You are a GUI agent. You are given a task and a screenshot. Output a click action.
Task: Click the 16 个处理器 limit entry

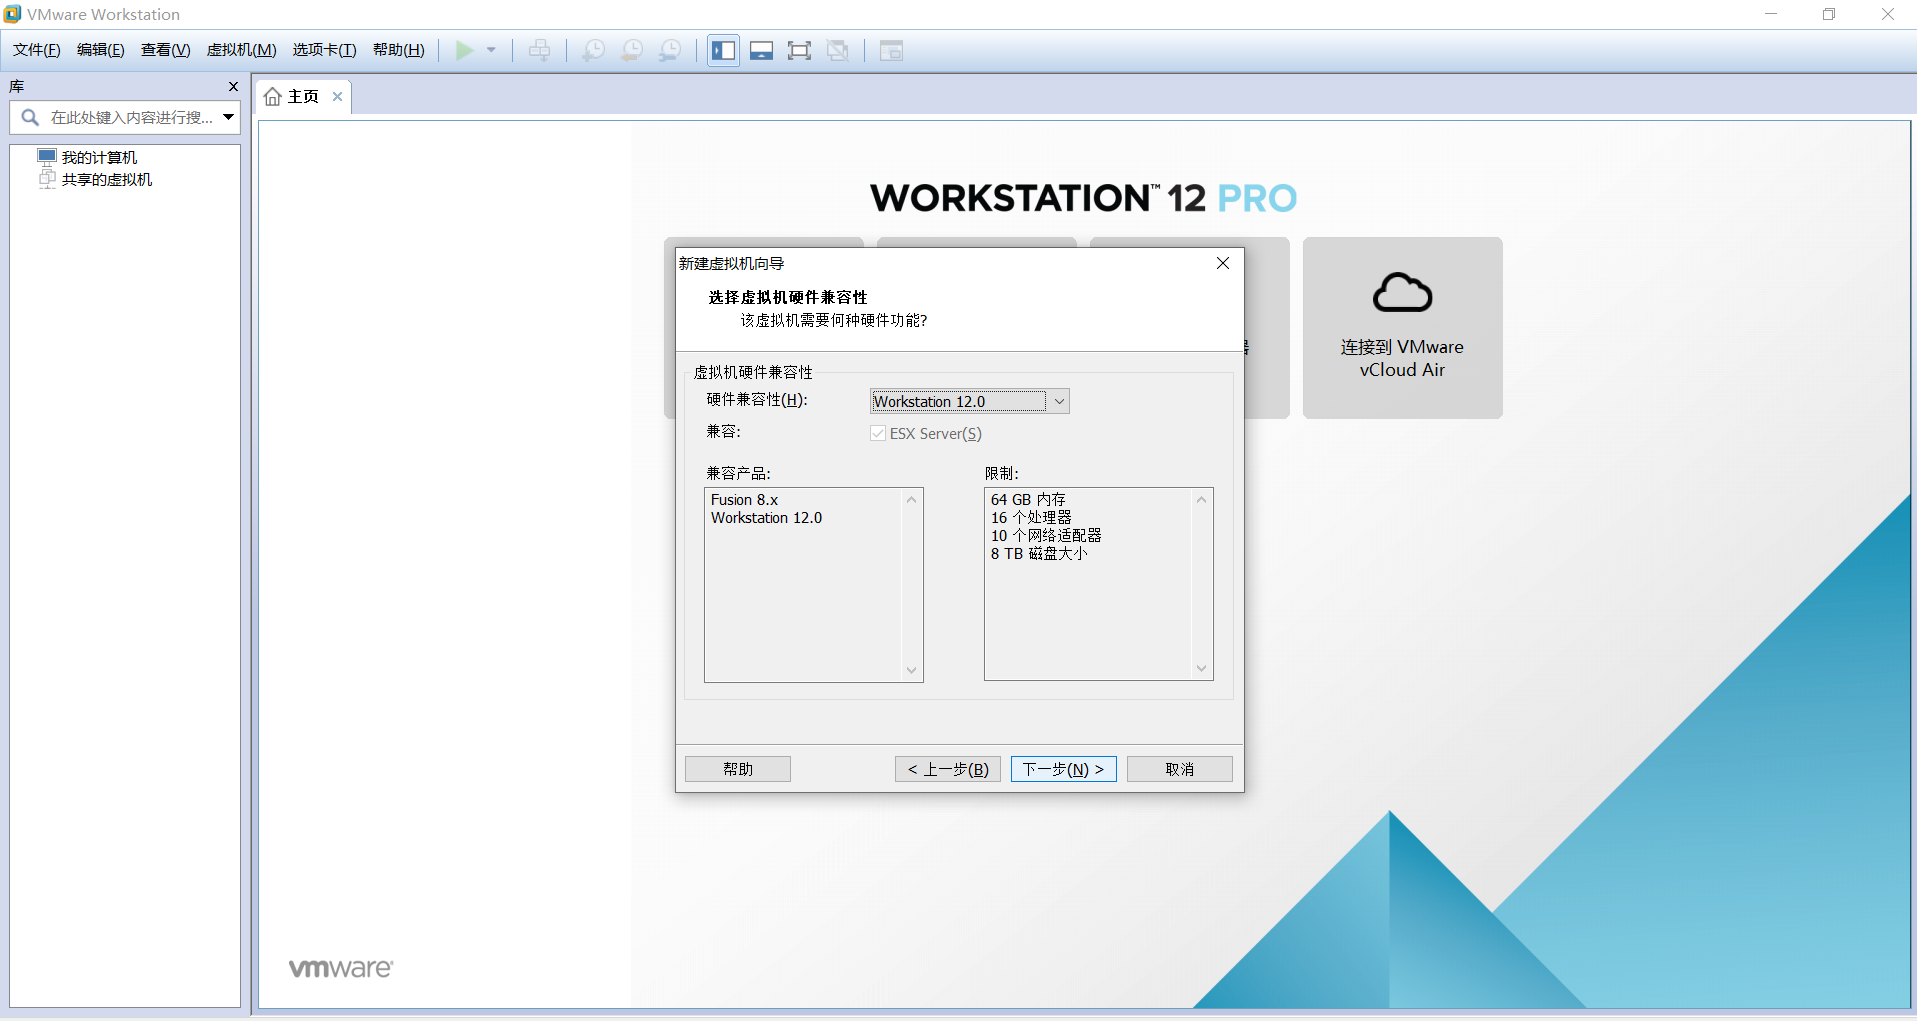(1031, 518)
